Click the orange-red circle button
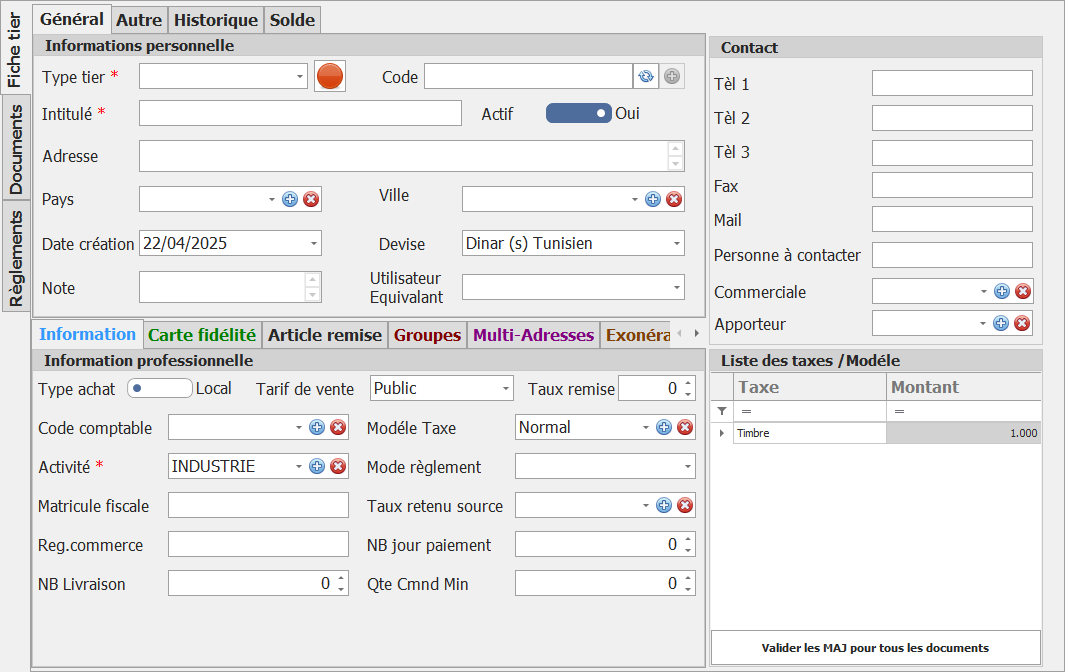Viewport: 1065px width, 672px height. click(x=330, y=76)
